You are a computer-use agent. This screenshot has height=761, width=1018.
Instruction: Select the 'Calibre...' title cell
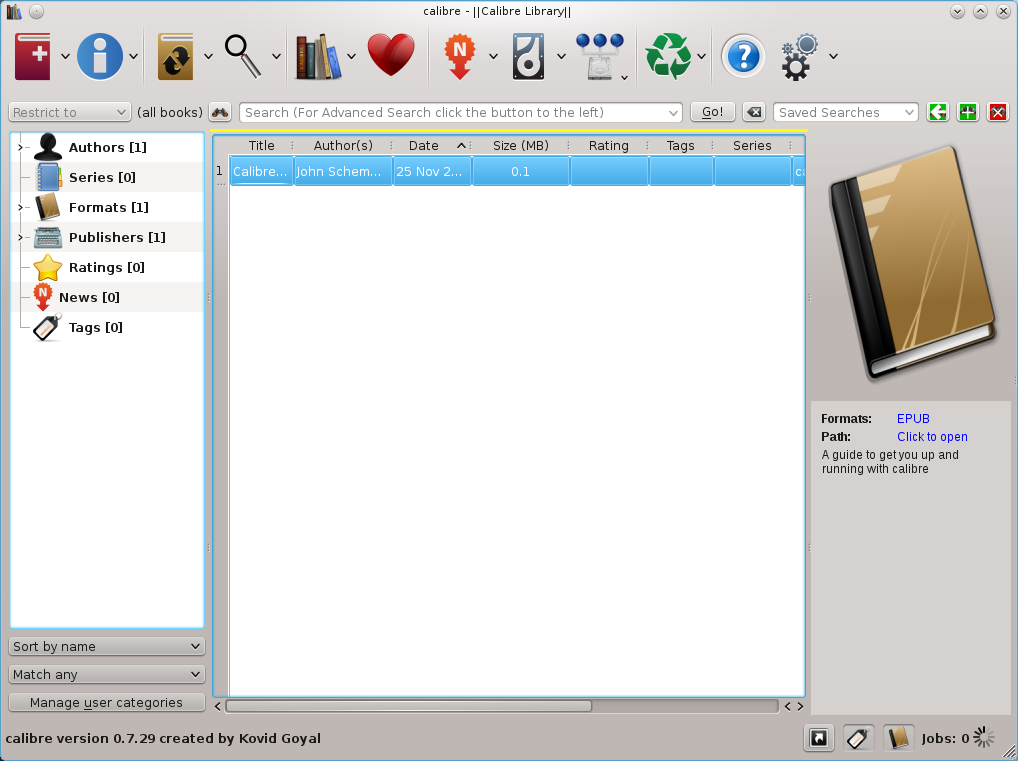coord(262,171)
